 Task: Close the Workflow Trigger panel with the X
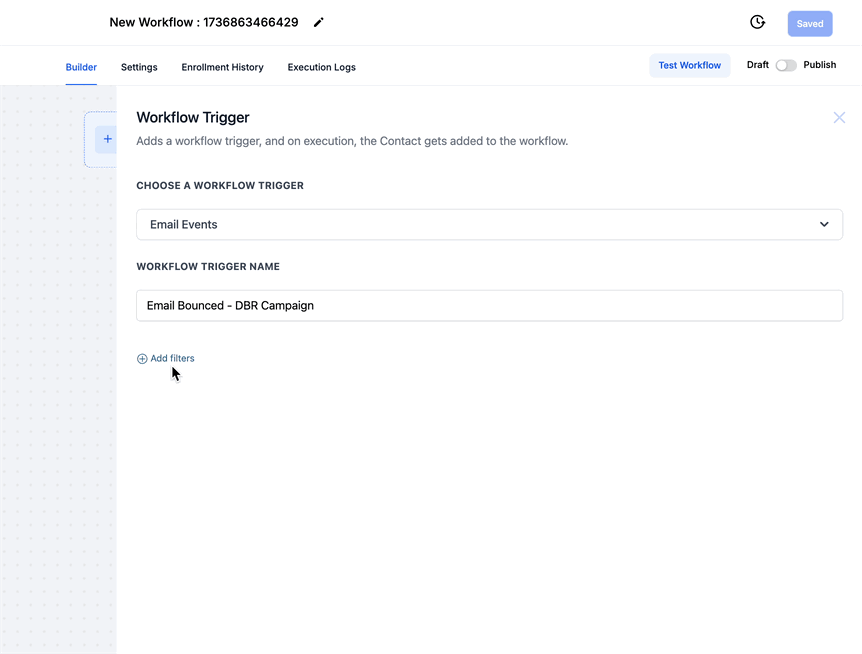tap(839, 117)
